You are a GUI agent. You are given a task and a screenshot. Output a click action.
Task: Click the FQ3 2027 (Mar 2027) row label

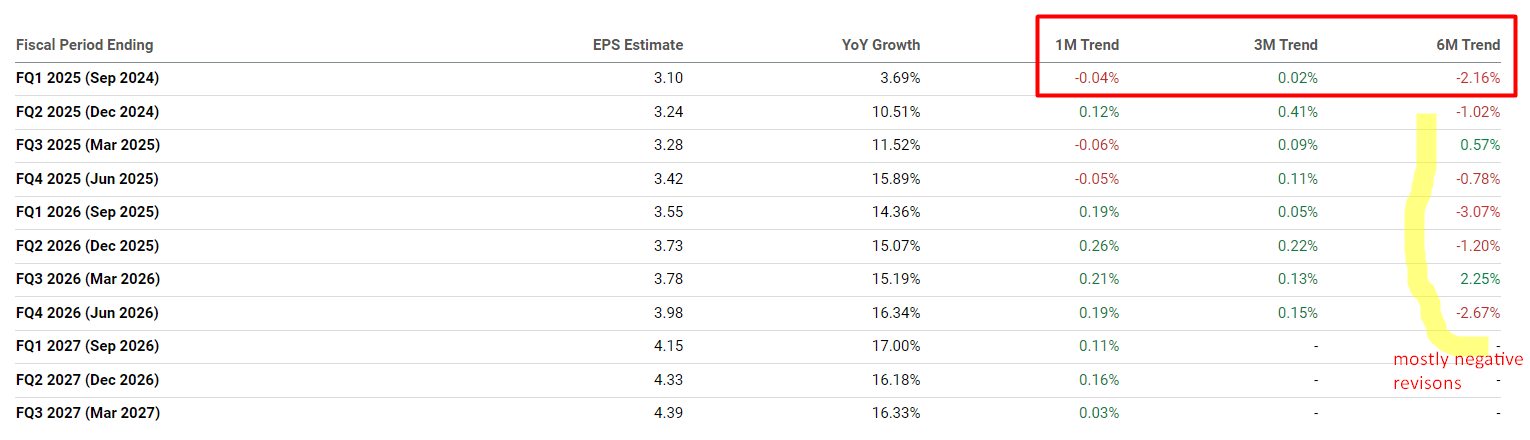point(87,413)
